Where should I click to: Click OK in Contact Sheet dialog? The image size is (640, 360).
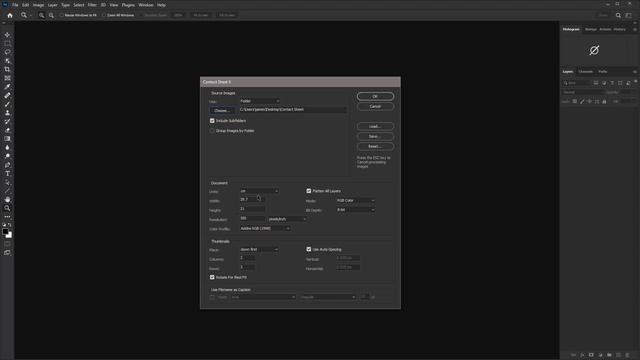click(375, 96)
